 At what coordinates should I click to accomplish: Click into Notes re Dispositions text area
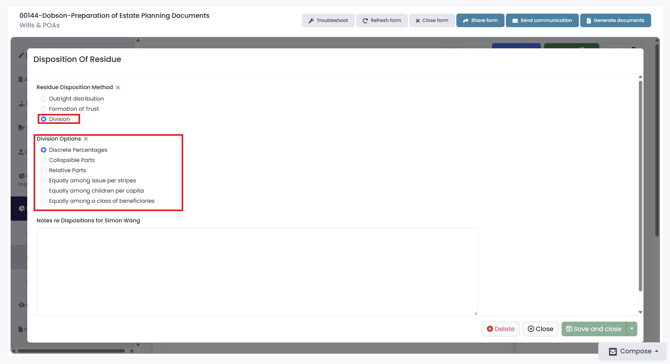pyautogui.click(x=257, y=272)
